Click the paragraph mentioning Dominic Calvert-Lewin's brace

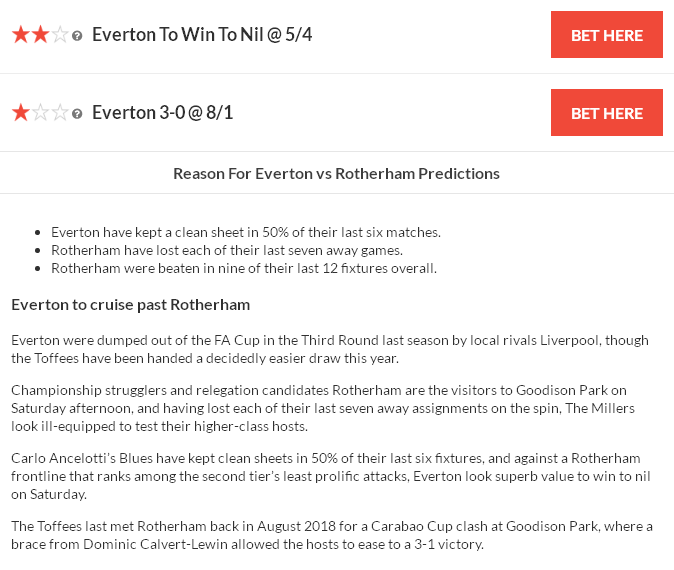(x=330, y=535)
